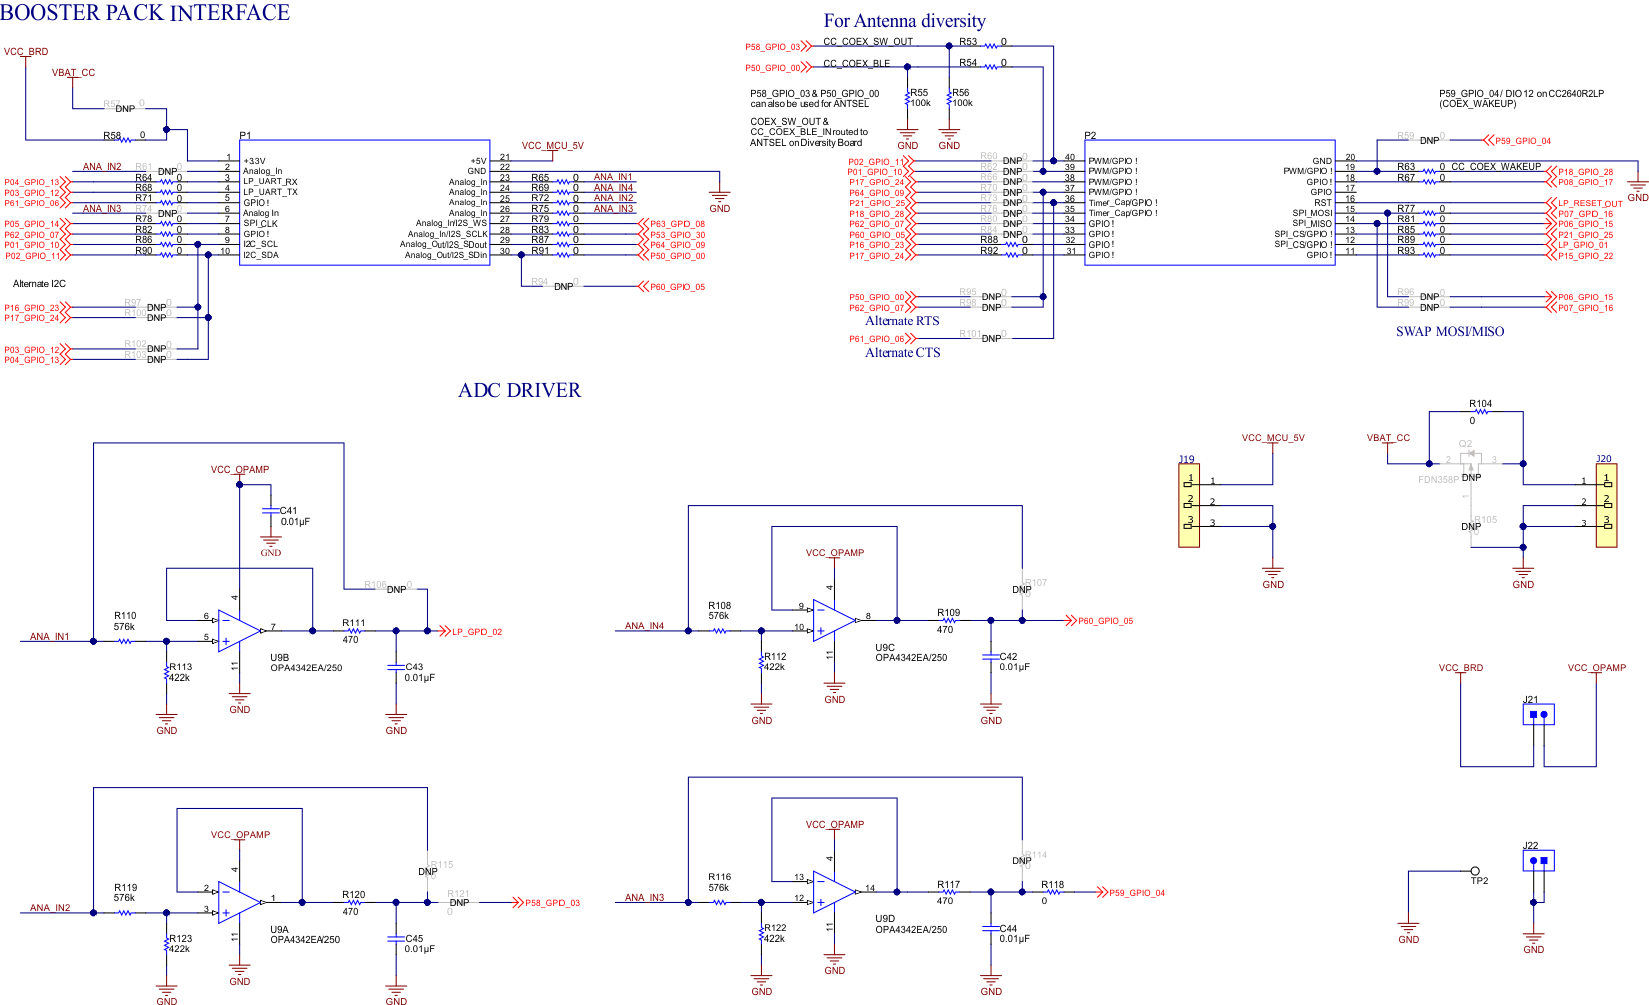
Task: Click the OPA4342EA/250 label under U9B
Action: click(x=306, y=668)
